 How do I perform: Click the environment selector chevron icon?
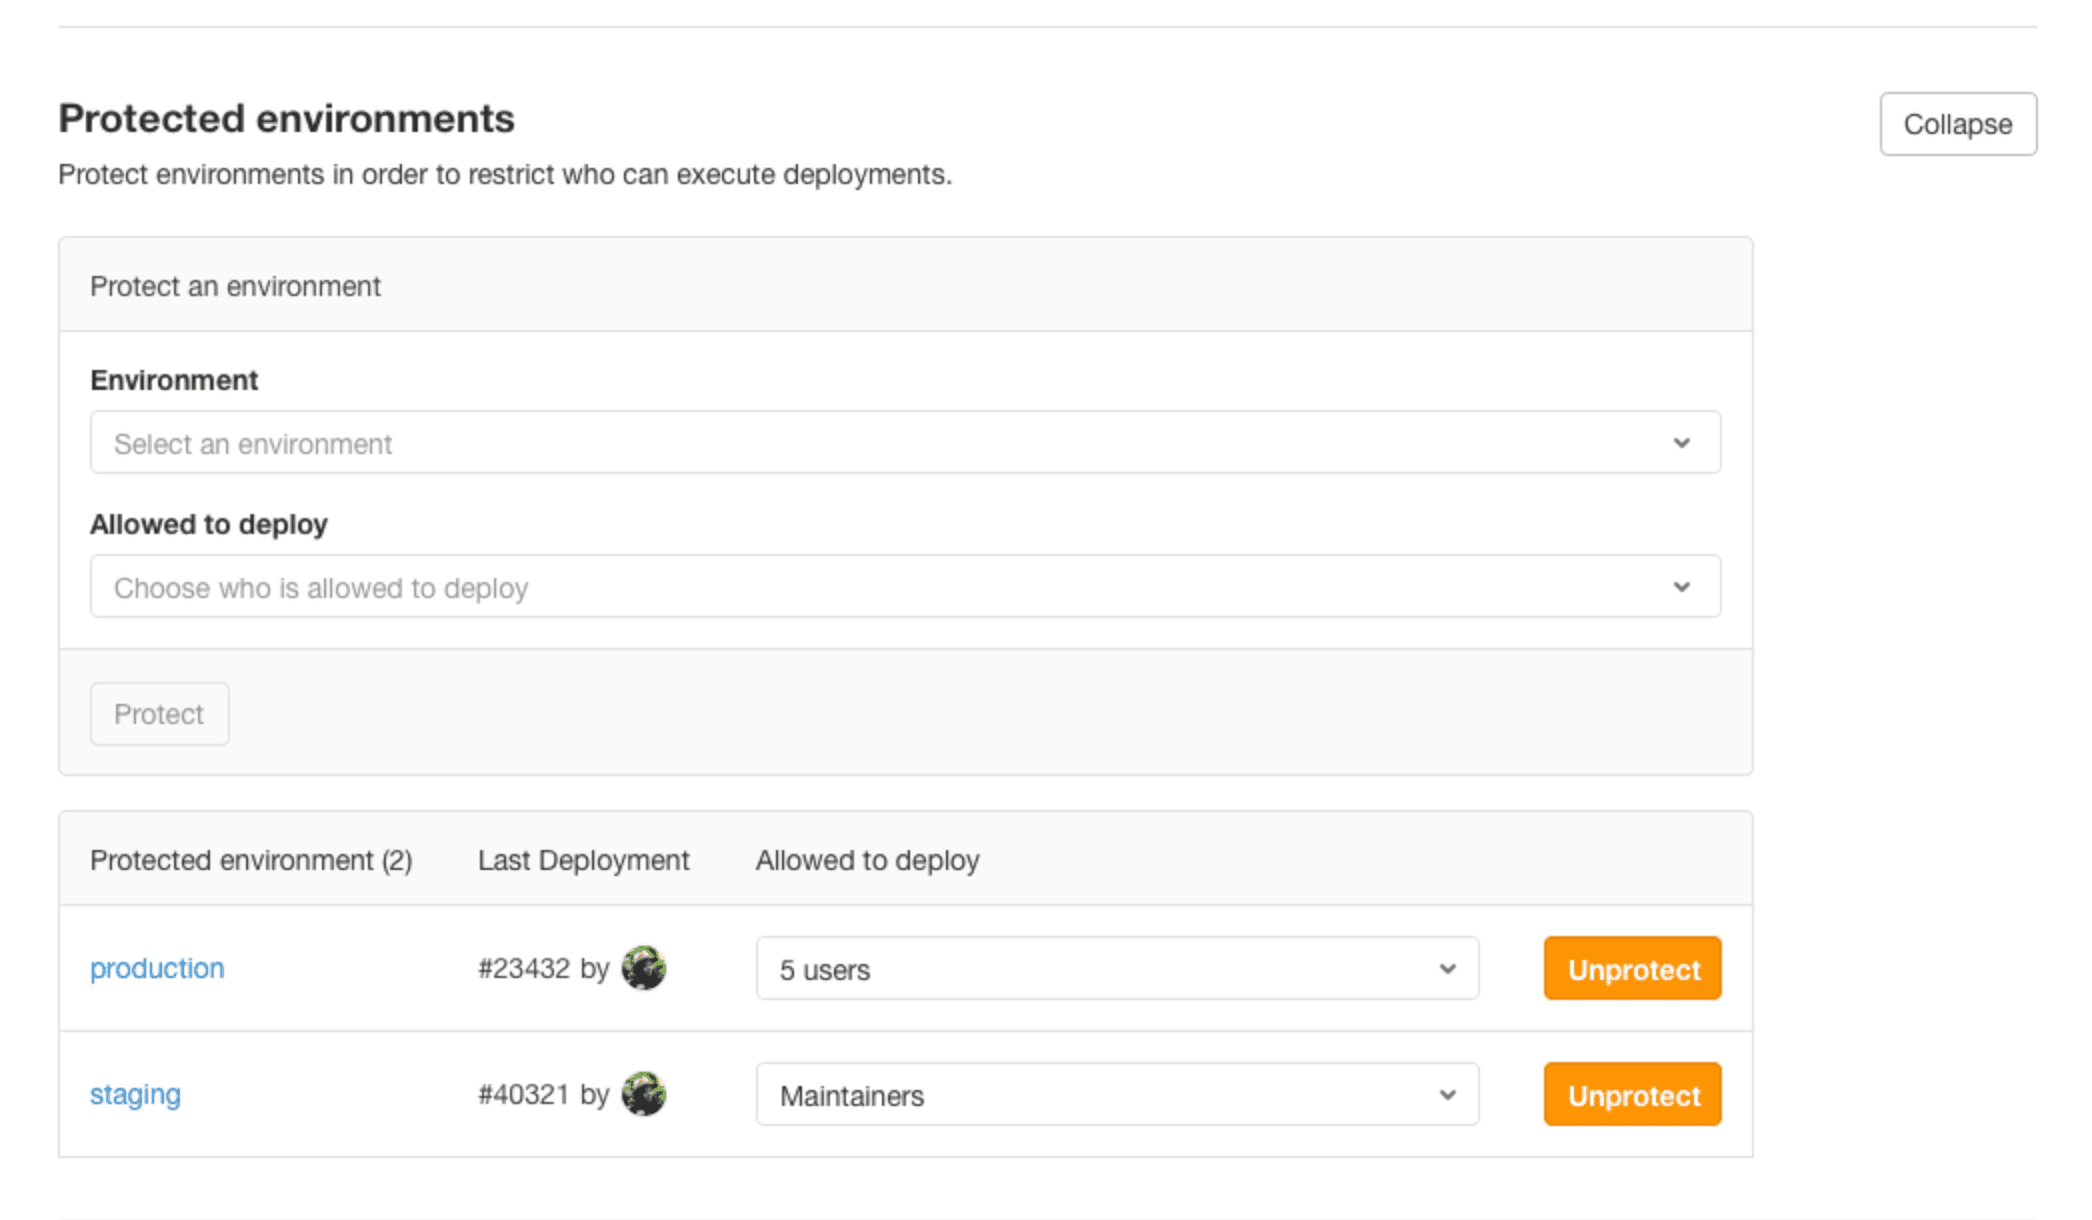pyautogui.click(x=1683, y=442)
